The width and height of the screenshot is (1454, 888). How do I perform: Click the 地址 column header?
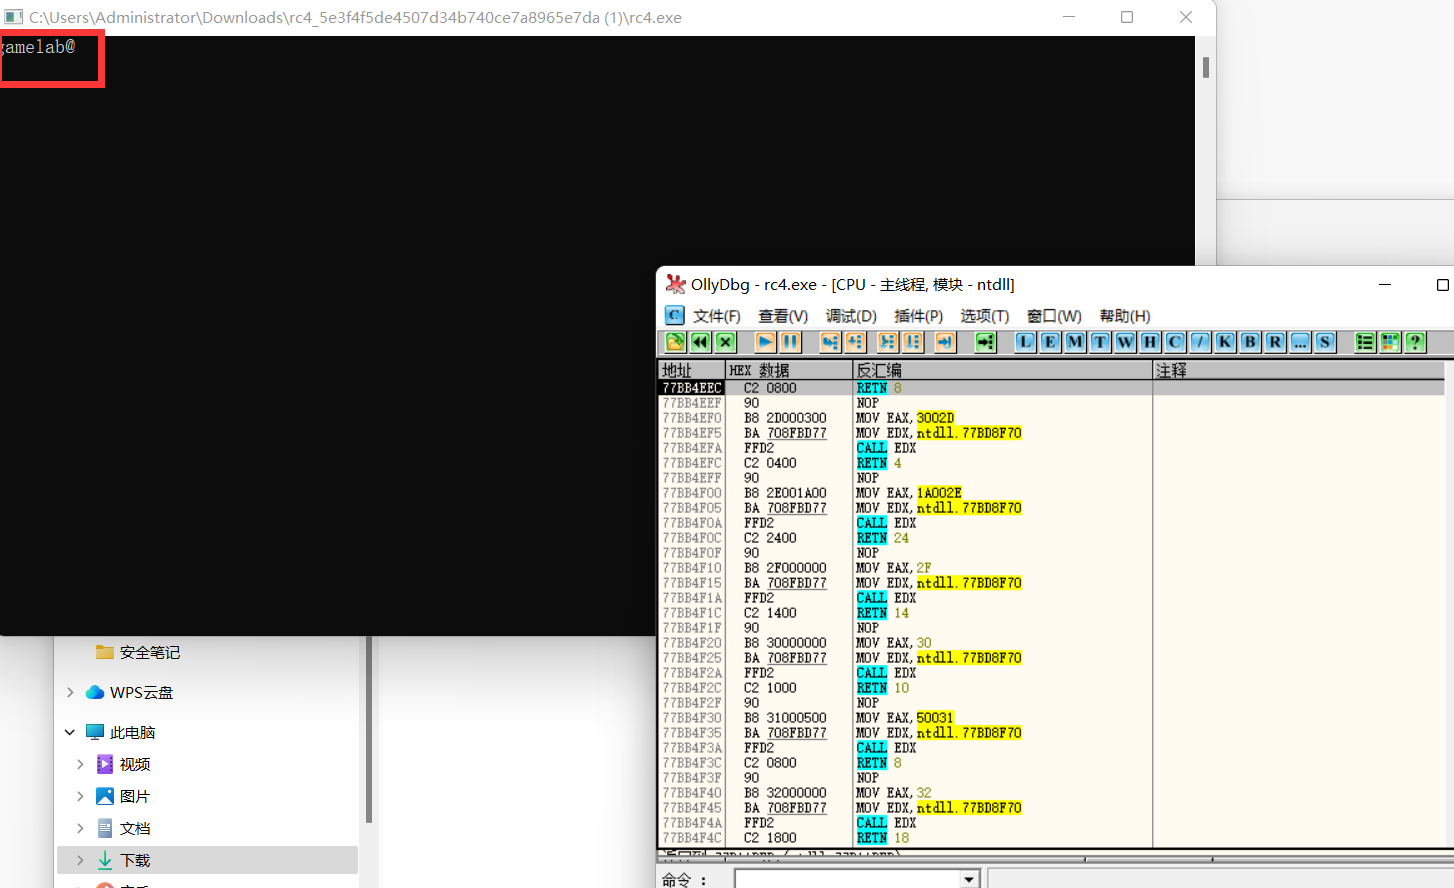(x=692, y=370)
